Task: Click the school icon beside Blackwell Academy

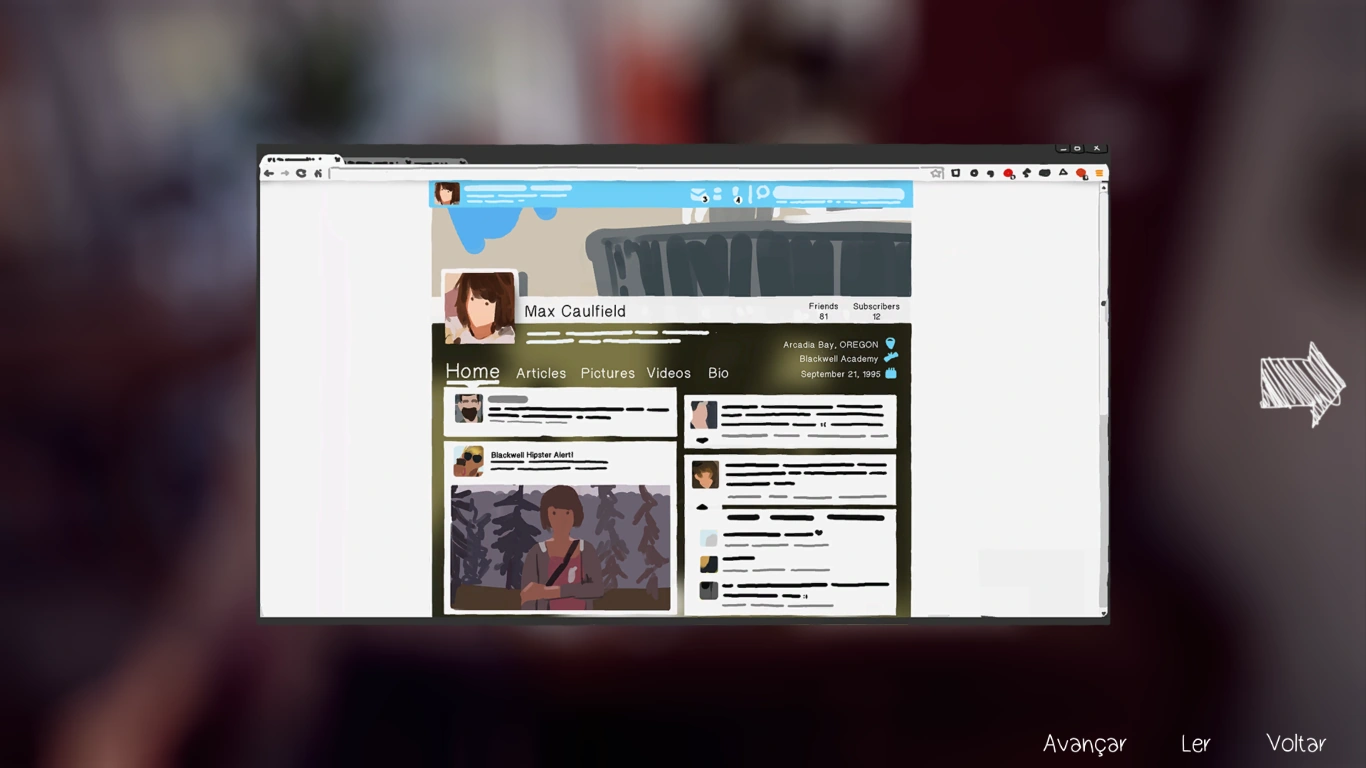Action: click(891, 358)
